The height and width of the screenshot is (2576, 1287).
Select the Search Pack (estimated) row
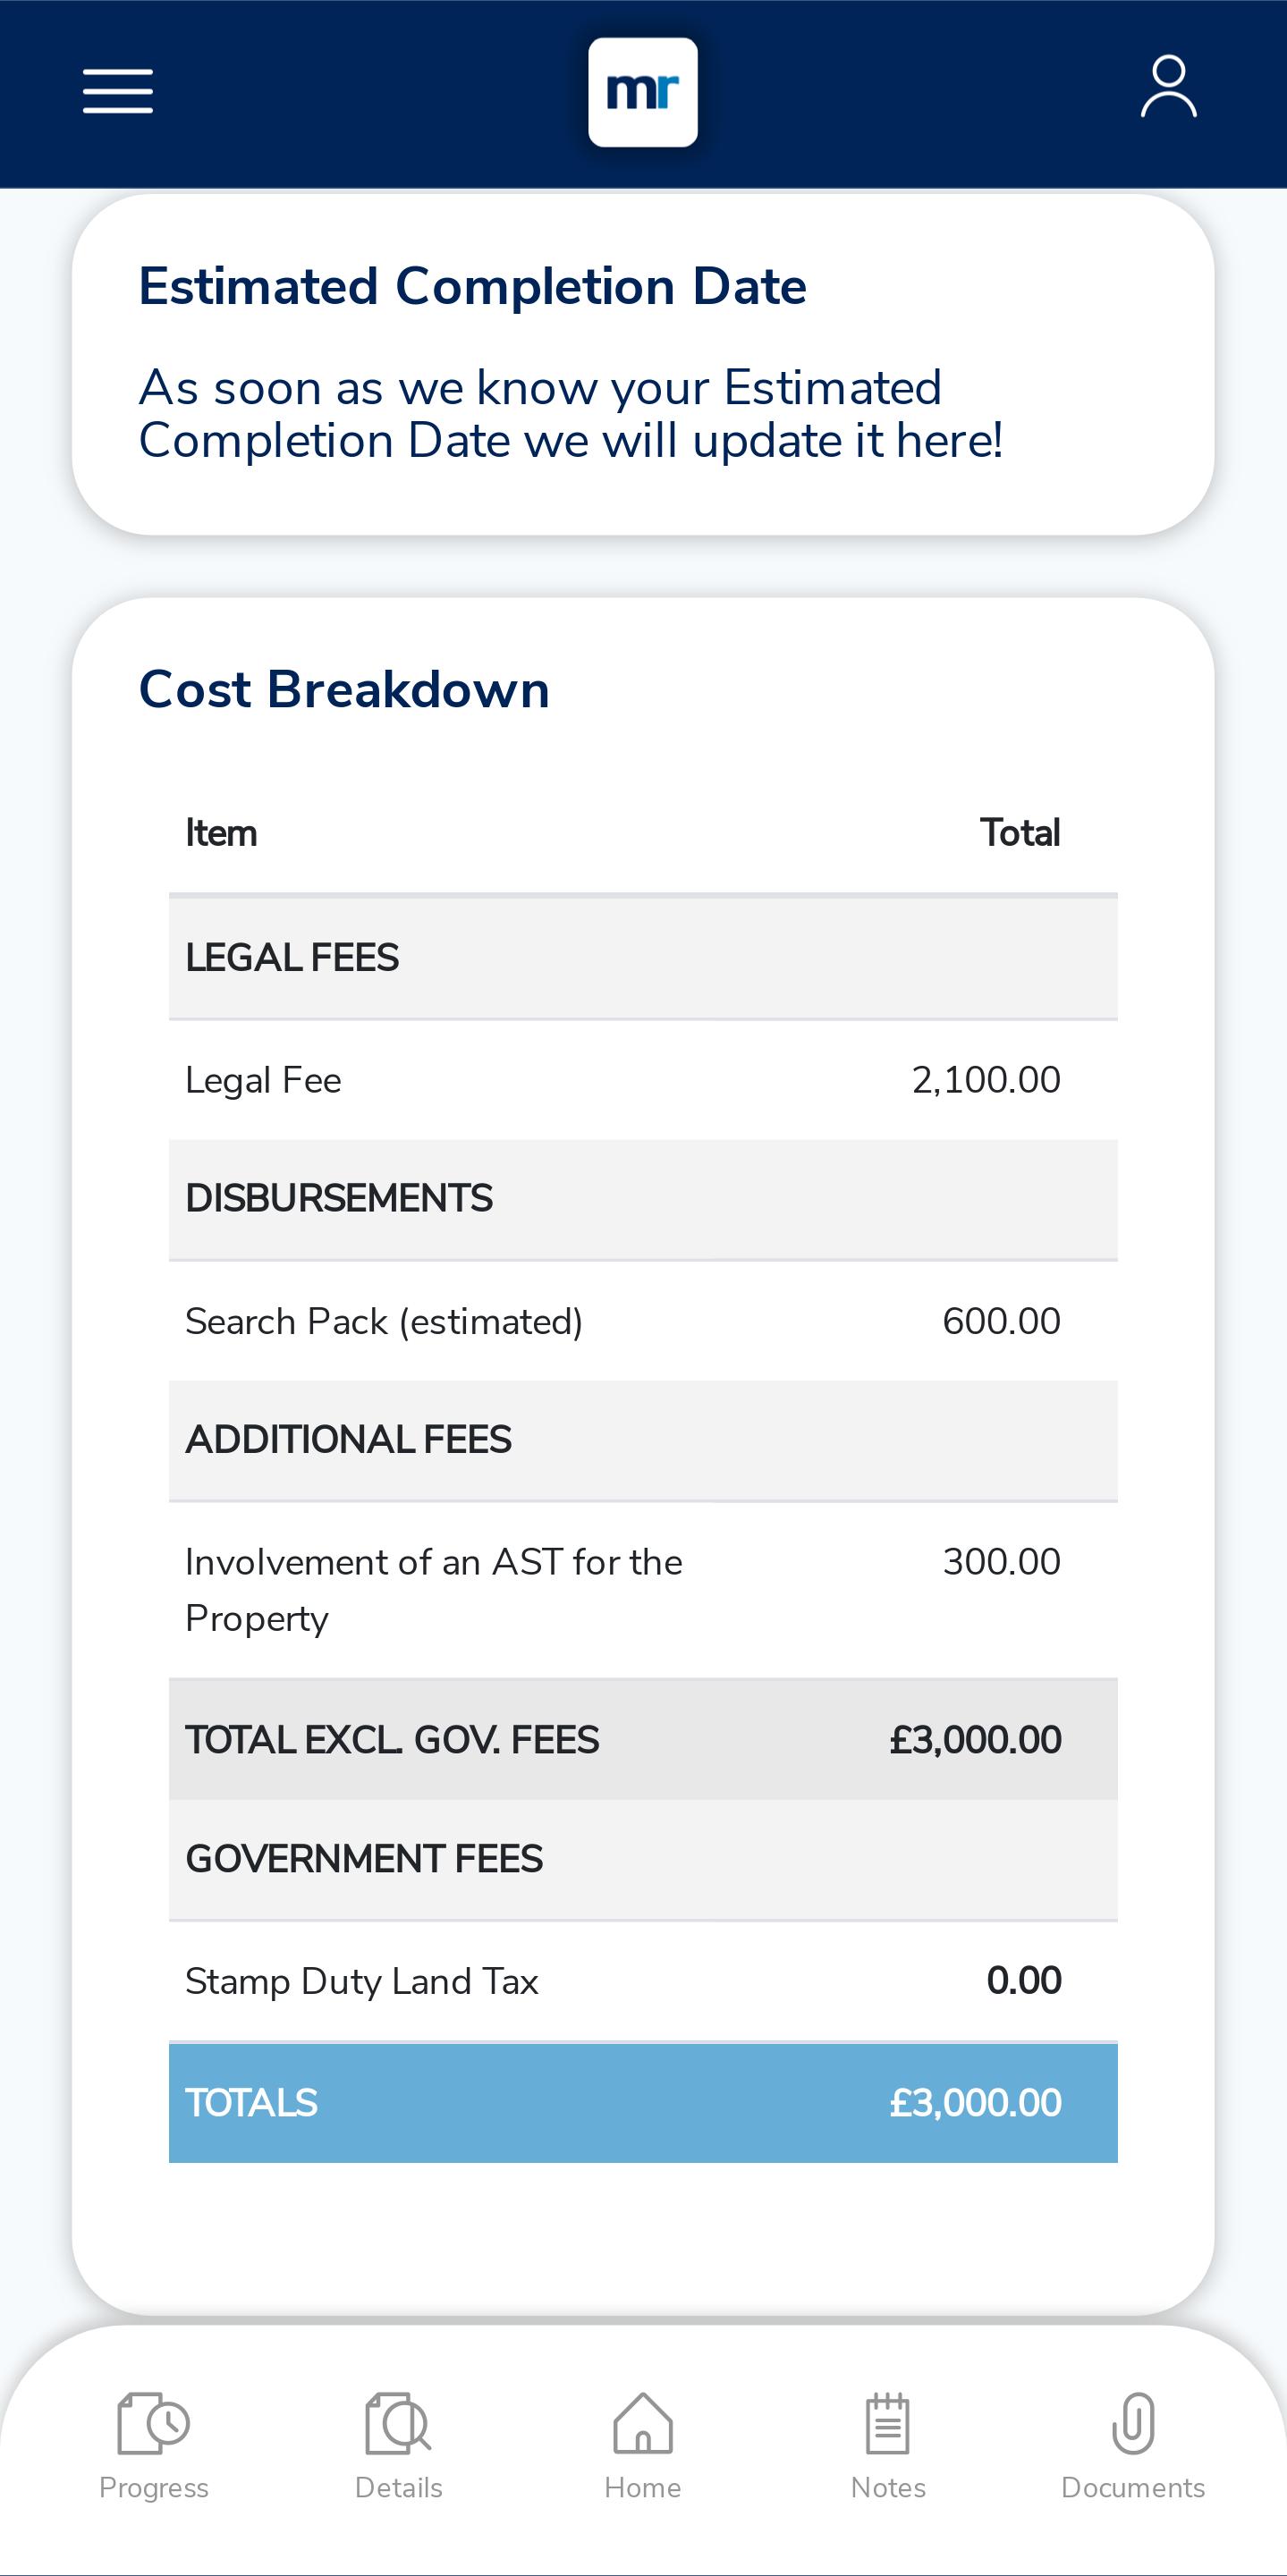tap(643, 1321)
